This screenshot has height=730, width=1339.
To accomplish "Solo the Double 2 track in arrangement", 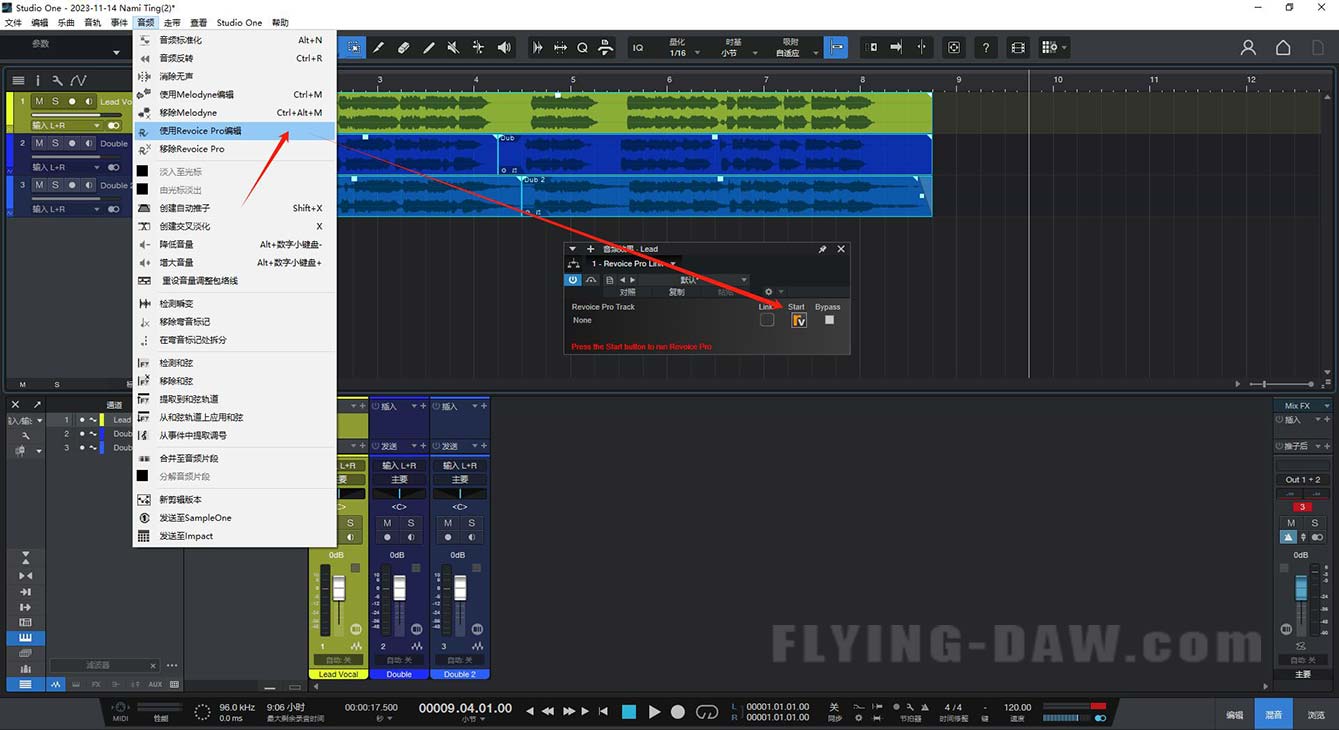I will click(55, 185).
